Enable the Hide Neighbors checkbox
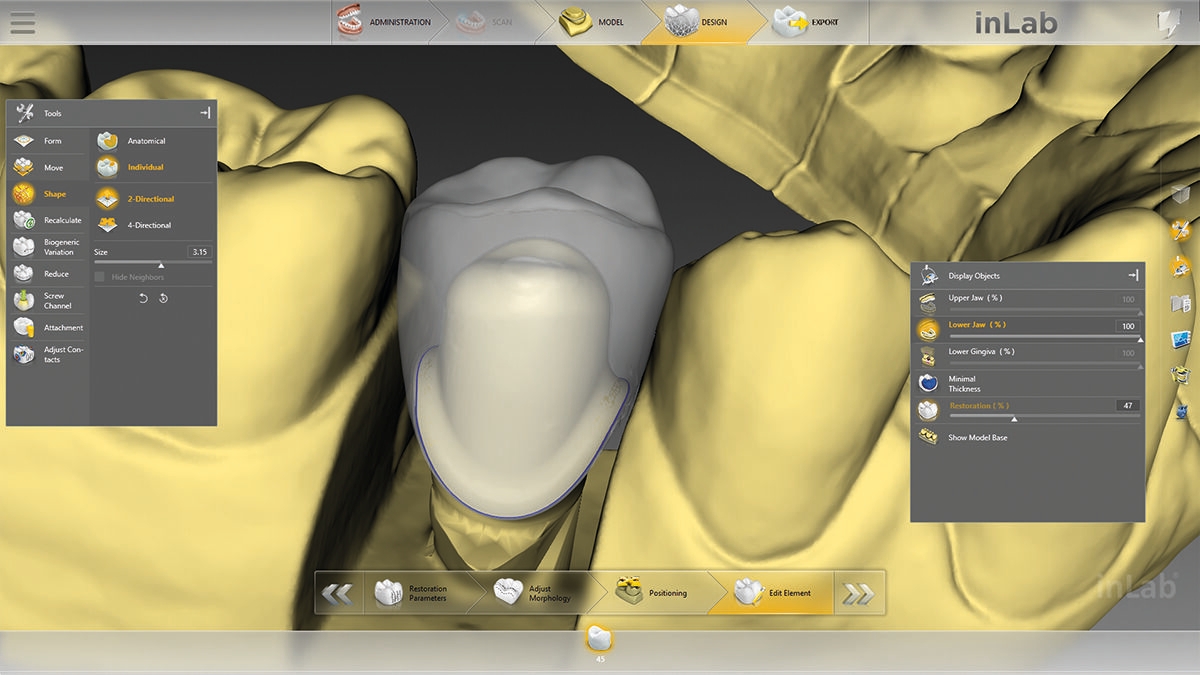The height and width of the screenshot is (675, 1200). tap(100, 277)
